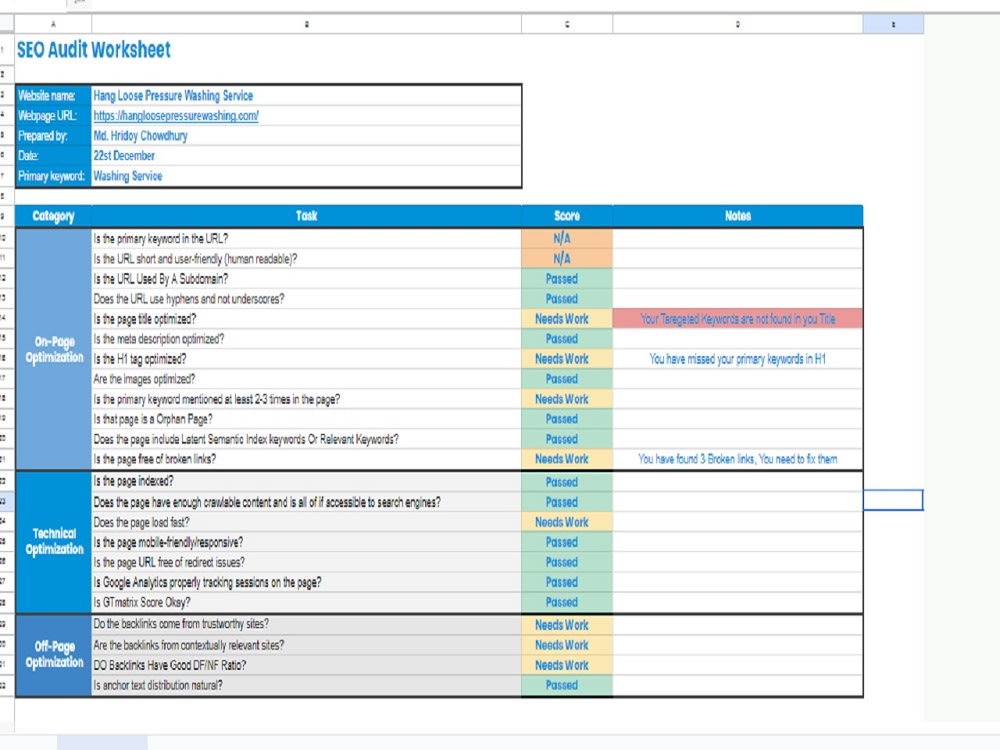Select the highlighted column E header

[x=893, y=24]
